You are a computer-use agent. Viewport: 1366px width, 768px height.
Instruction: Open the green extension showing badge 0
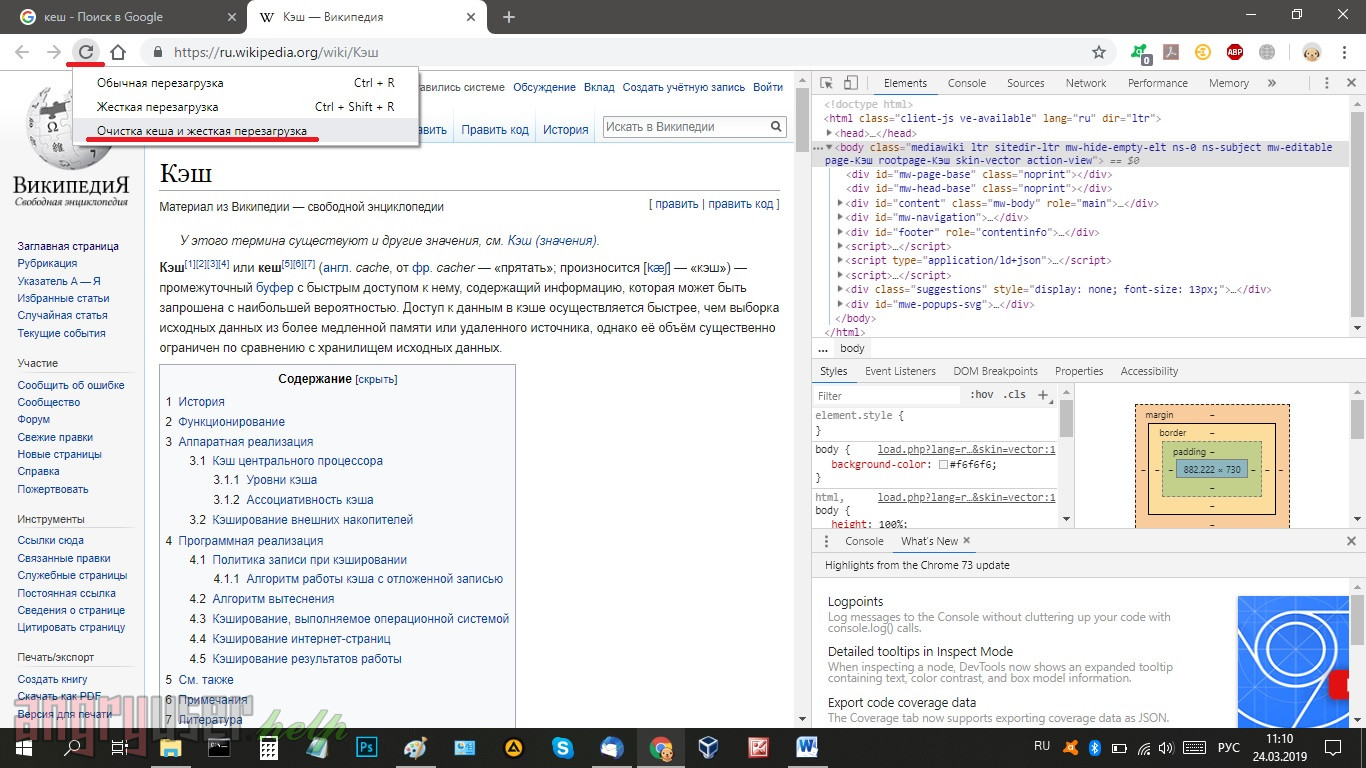pos(1140,53)
